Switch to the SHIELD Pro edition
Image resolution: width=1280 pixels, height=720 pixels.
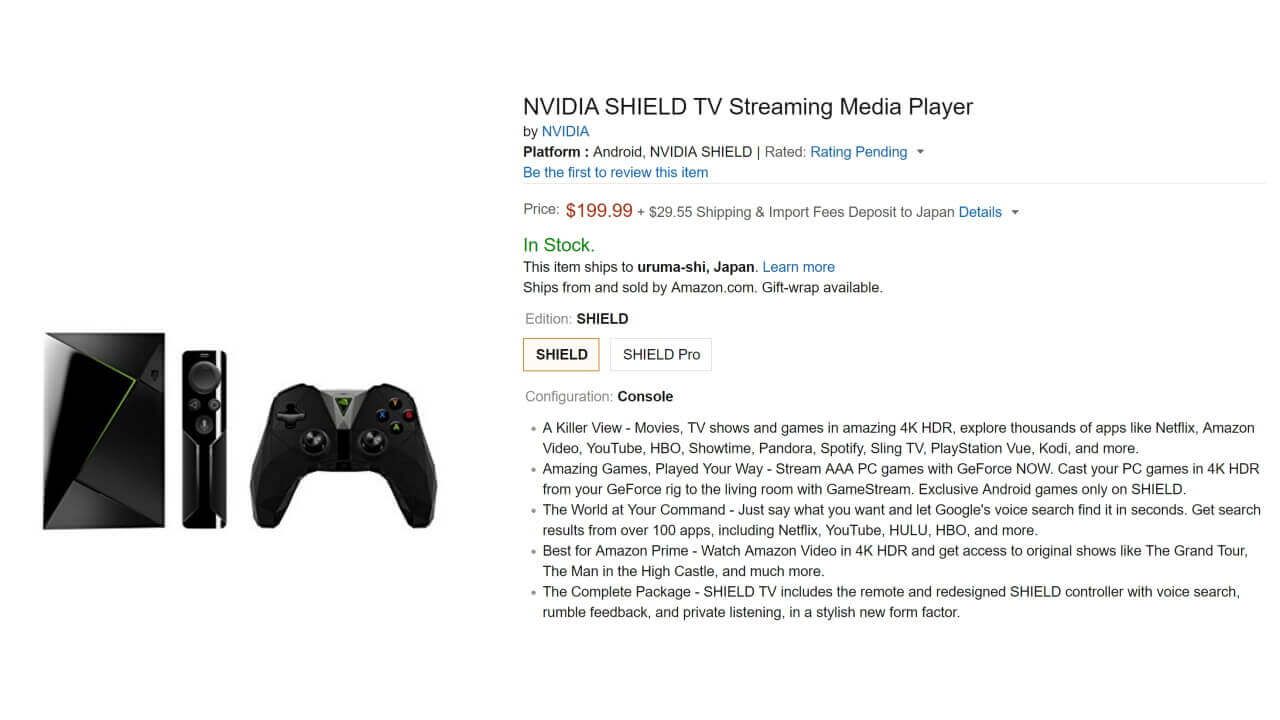coord(660,354)
